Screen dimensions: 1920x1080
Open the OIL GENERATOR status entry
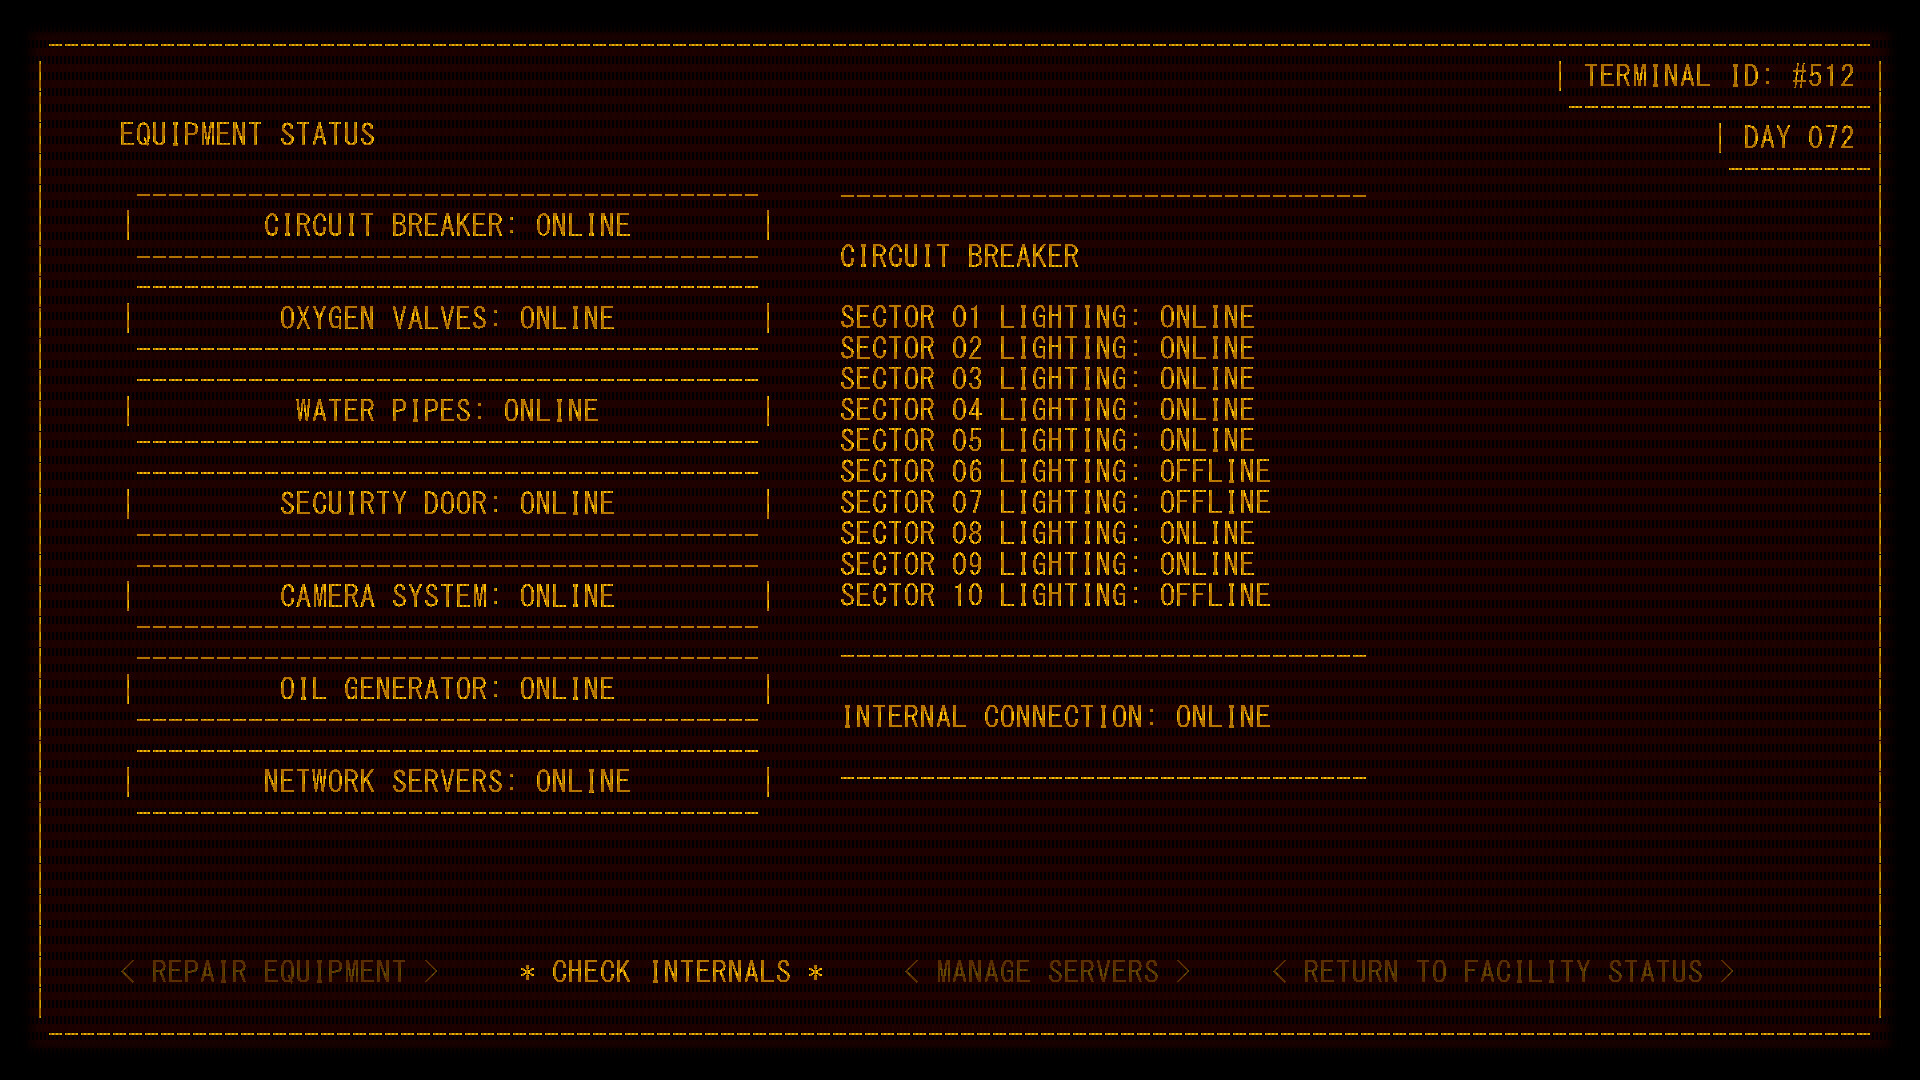point(447,688)
